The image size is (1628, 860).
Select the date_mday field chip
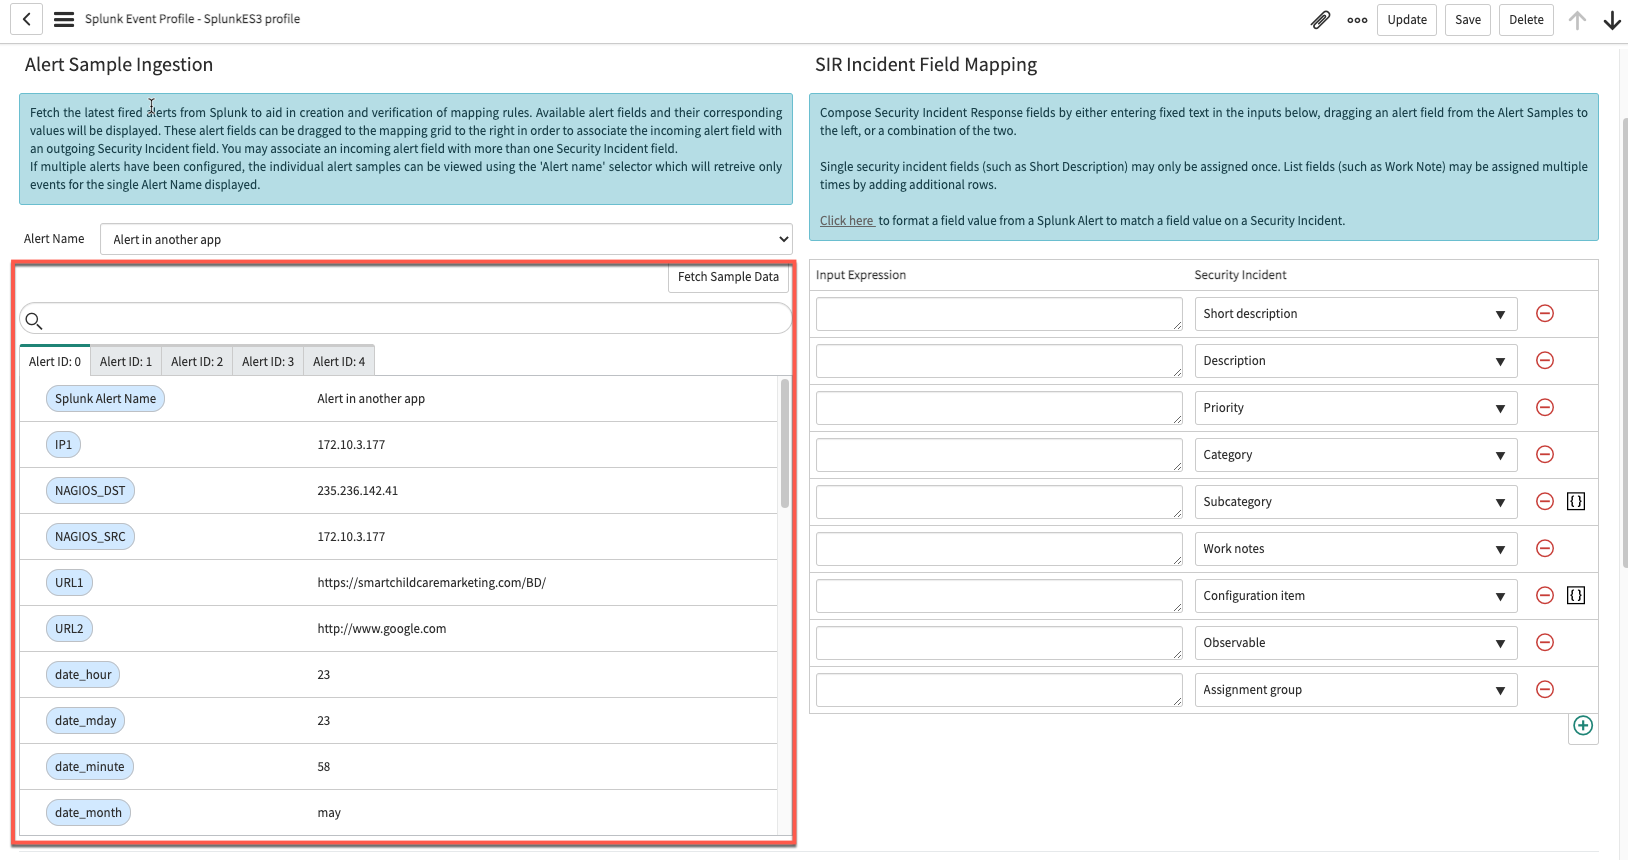pyautogui.click(x=86, y=721)
